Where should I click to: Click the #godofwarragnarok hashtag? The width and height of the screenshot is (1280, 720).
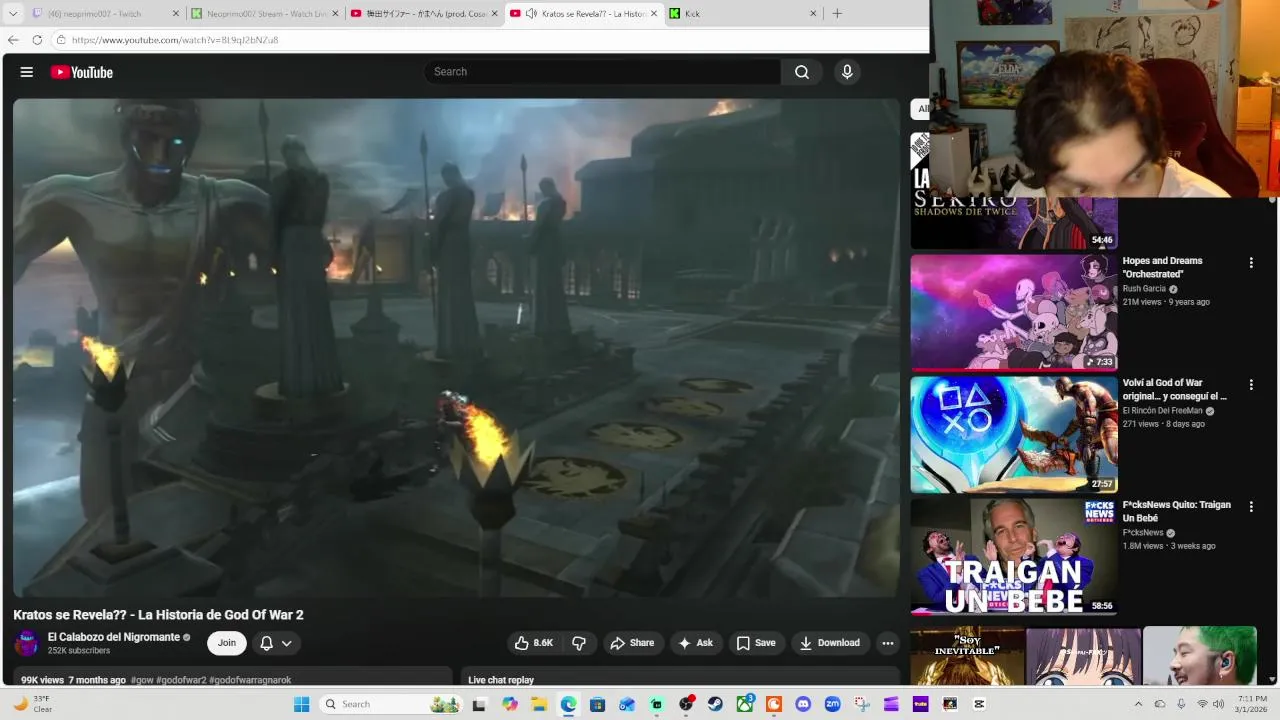click(x=250, y=680)
